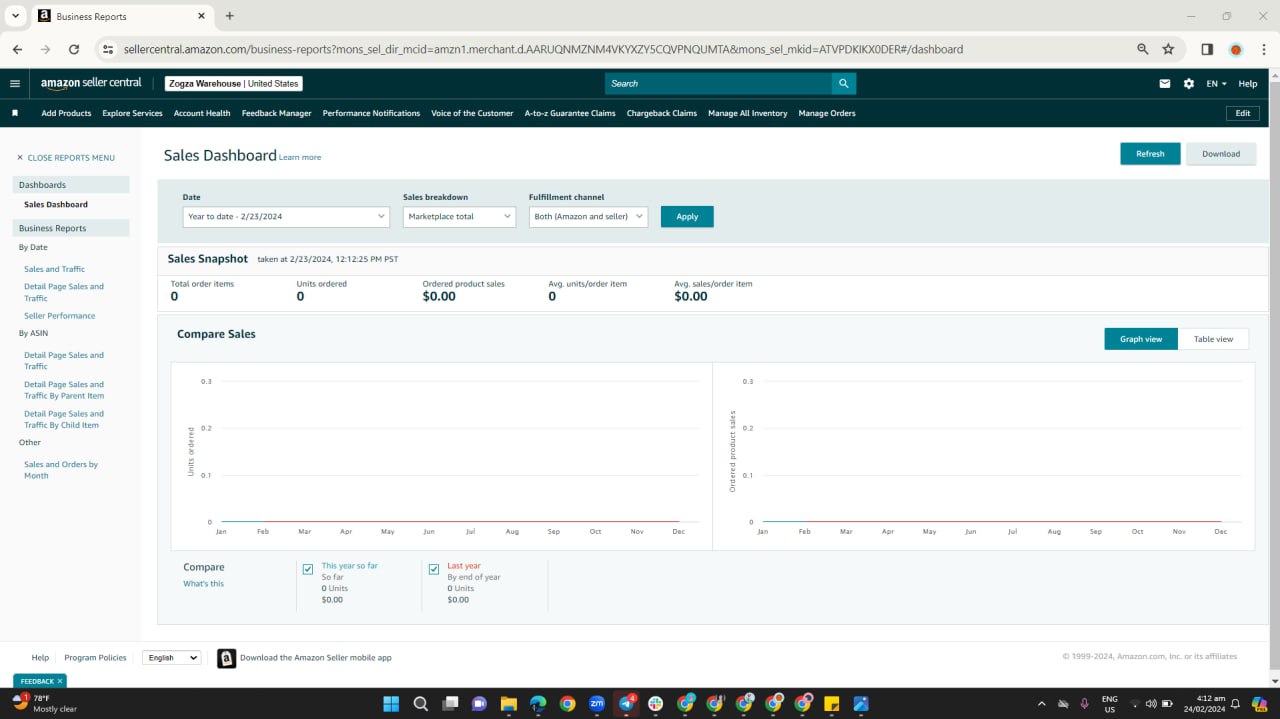Image resolution: width=1280 pixels, height=719 pixels.
Task: Open Manage Orders menu item
Action: pos(827,113)
